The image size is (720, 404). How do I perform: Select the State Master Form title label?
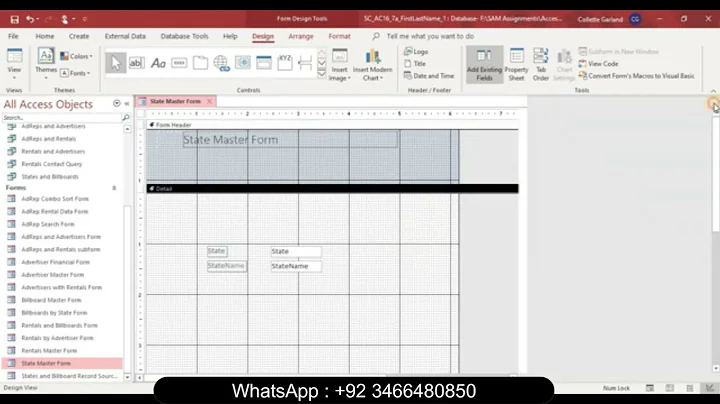[290, 140]
